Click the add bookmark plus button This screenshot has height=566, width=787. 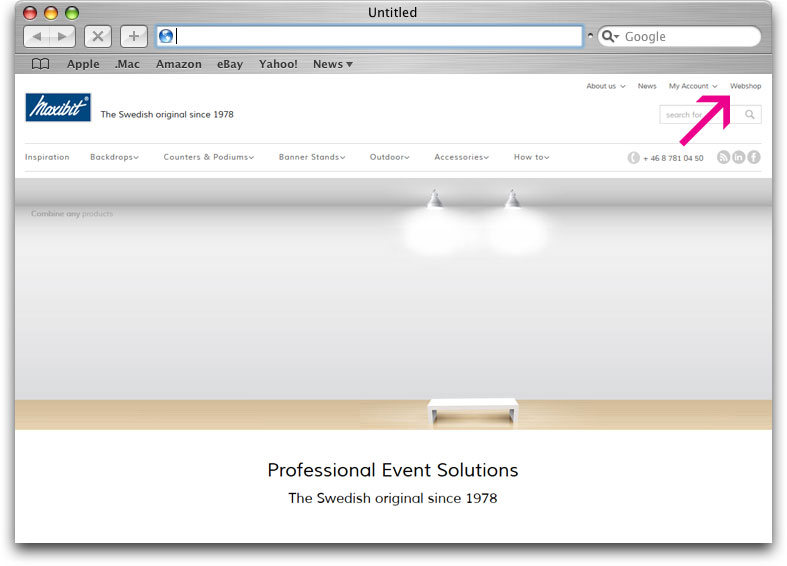pos(133,37)
